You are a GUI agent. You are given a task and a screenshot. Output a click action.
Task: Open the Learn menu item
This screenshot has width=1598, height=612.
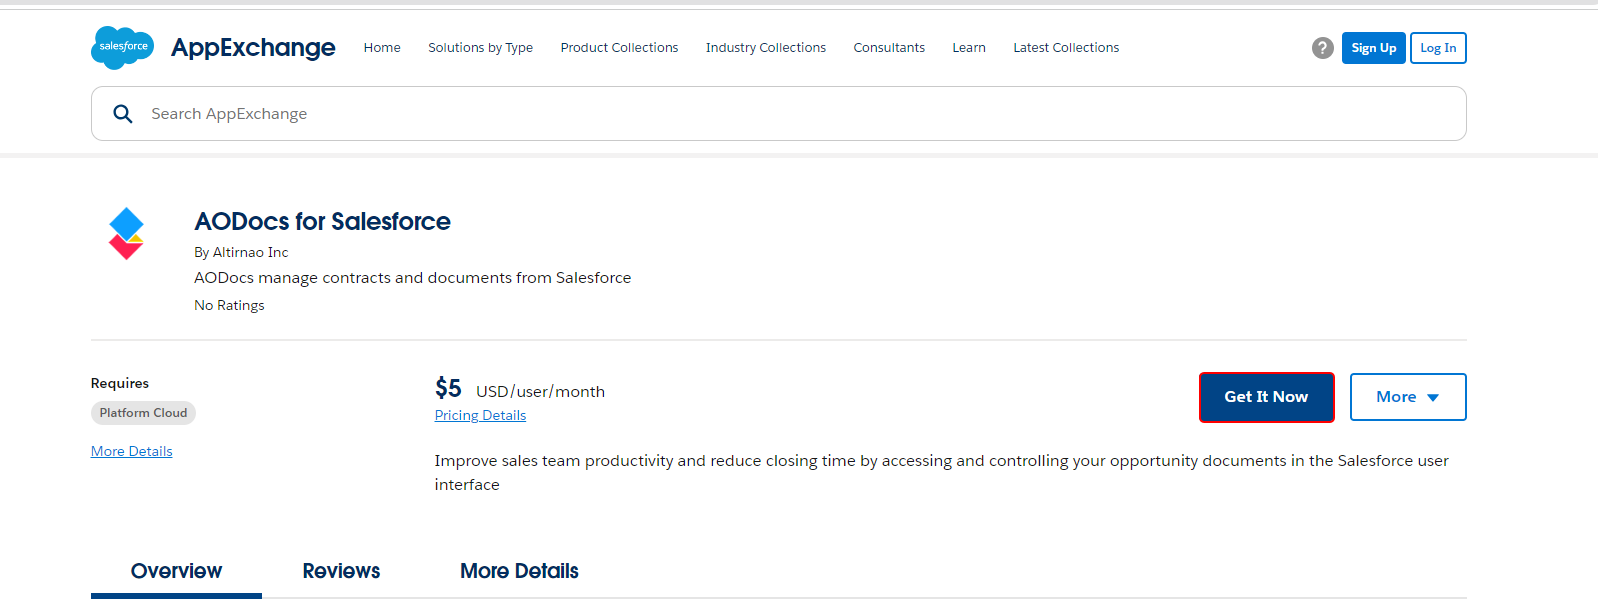[968, 48]
